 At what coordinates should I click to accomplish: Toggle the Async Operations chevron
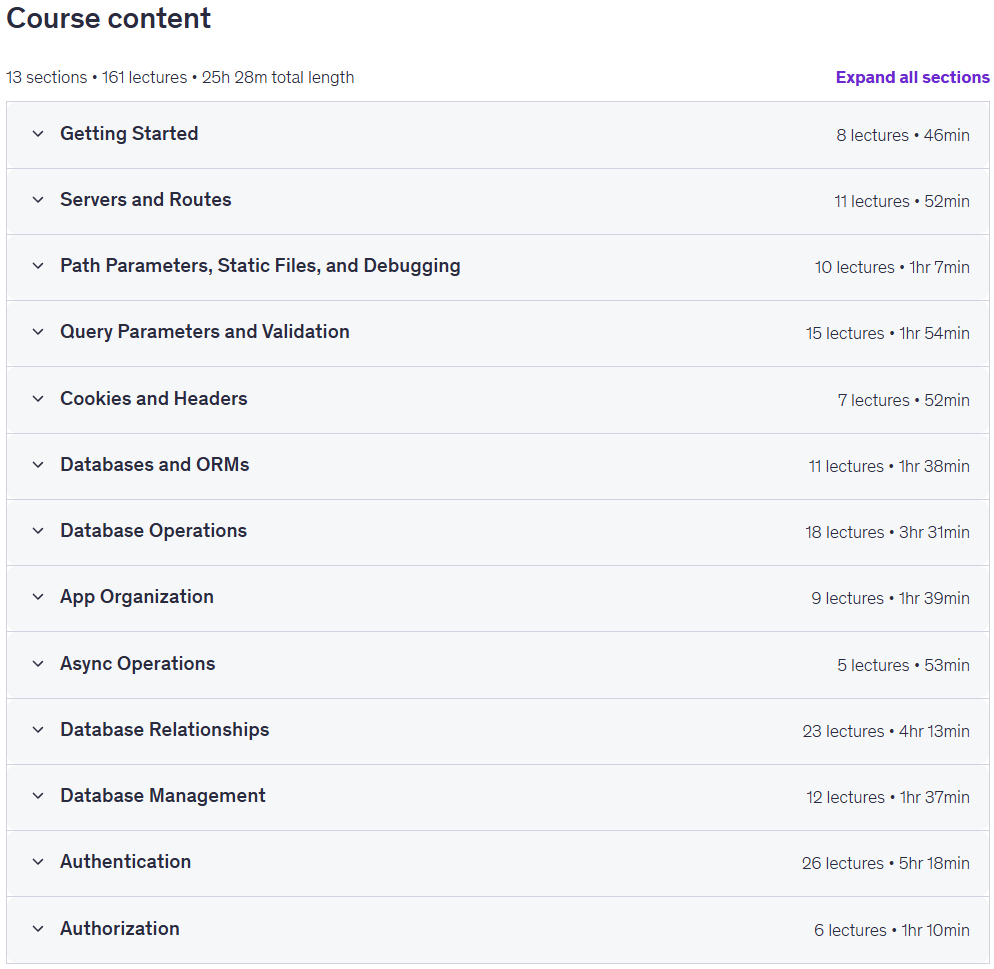click(x=38, y=664)
